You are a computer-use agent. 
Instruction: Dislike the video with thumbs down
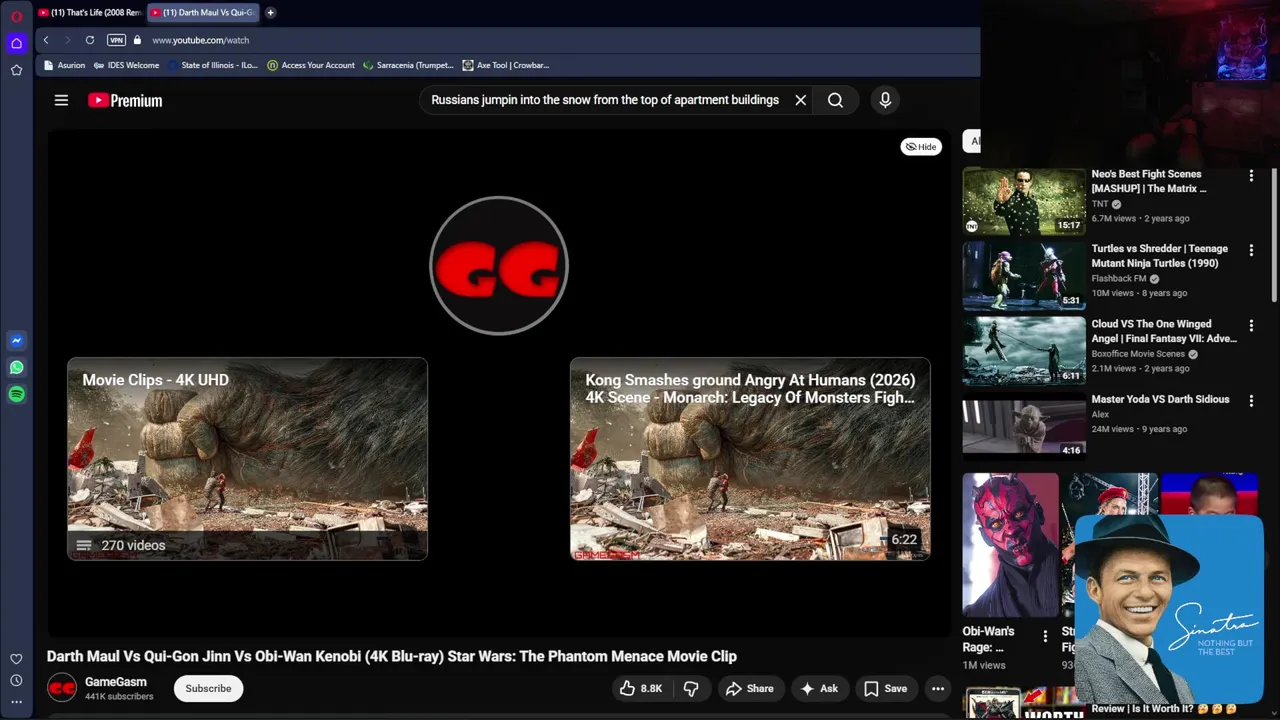point(691,688)
